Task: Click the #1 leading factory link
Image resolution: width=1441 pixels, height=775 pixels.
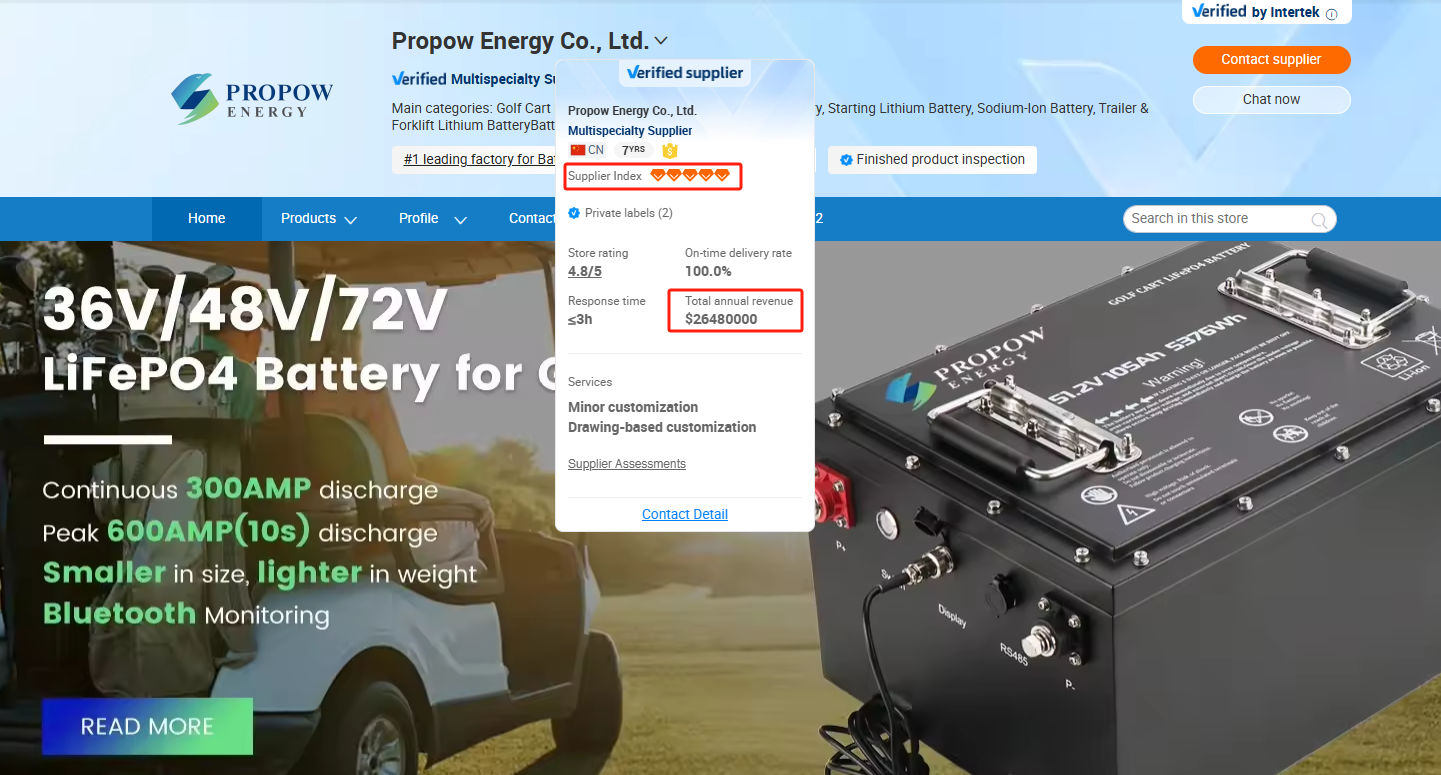Action: 479,159
